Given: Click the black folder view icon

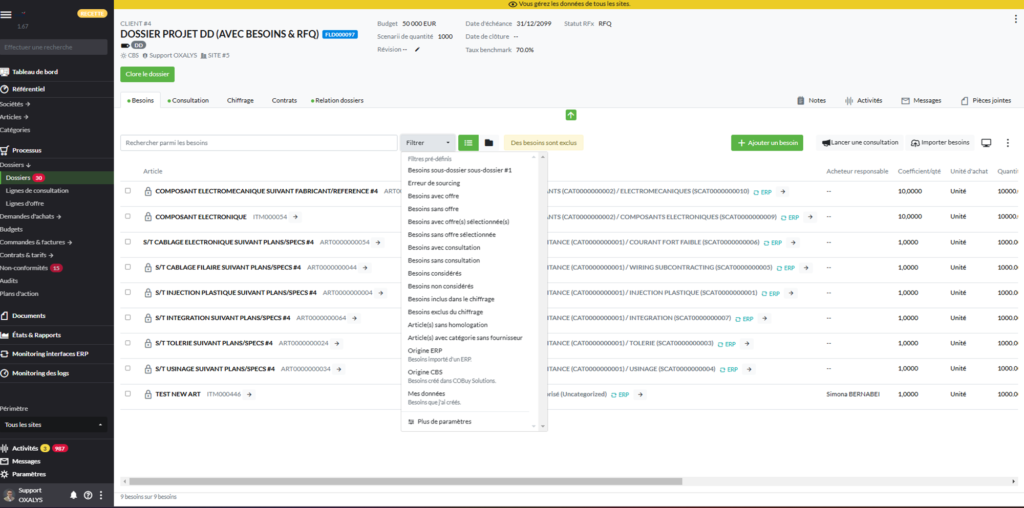Looking at the screenshot, I should point(489,143).
